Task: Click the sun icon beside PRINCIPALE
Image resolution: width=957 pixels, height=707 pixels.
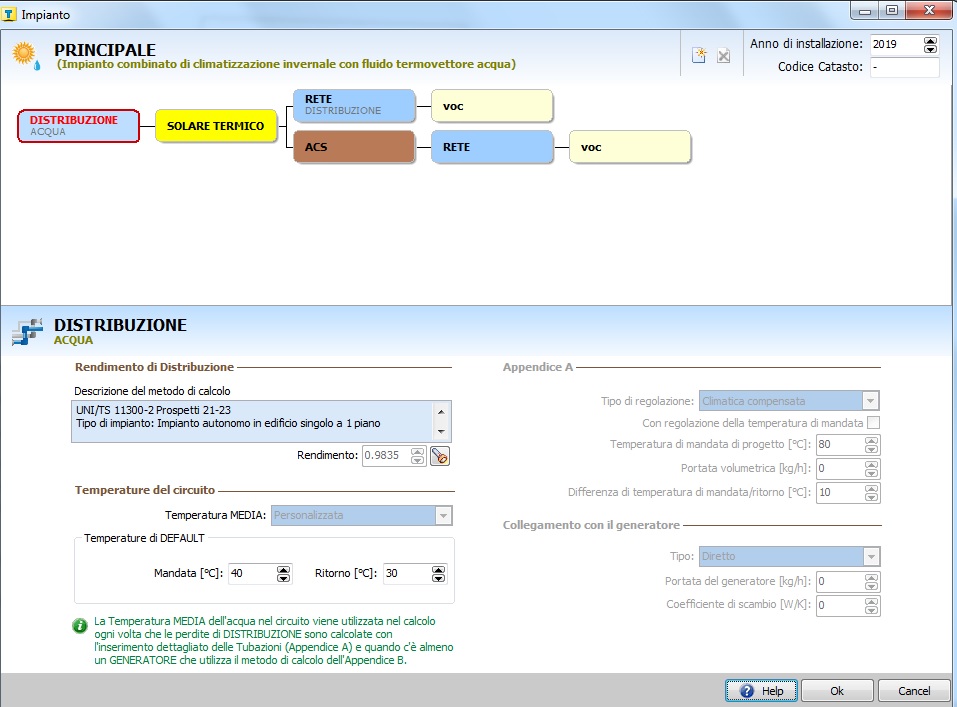Action: (25, 56)
